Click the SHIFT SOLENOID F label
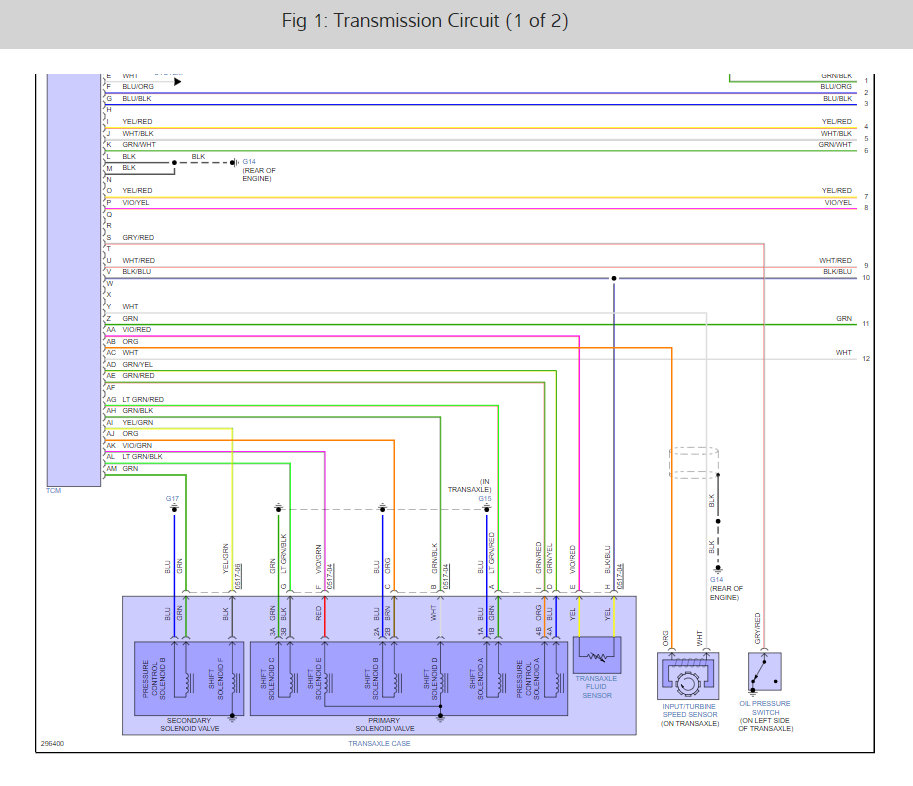 (x=216, y=679)
